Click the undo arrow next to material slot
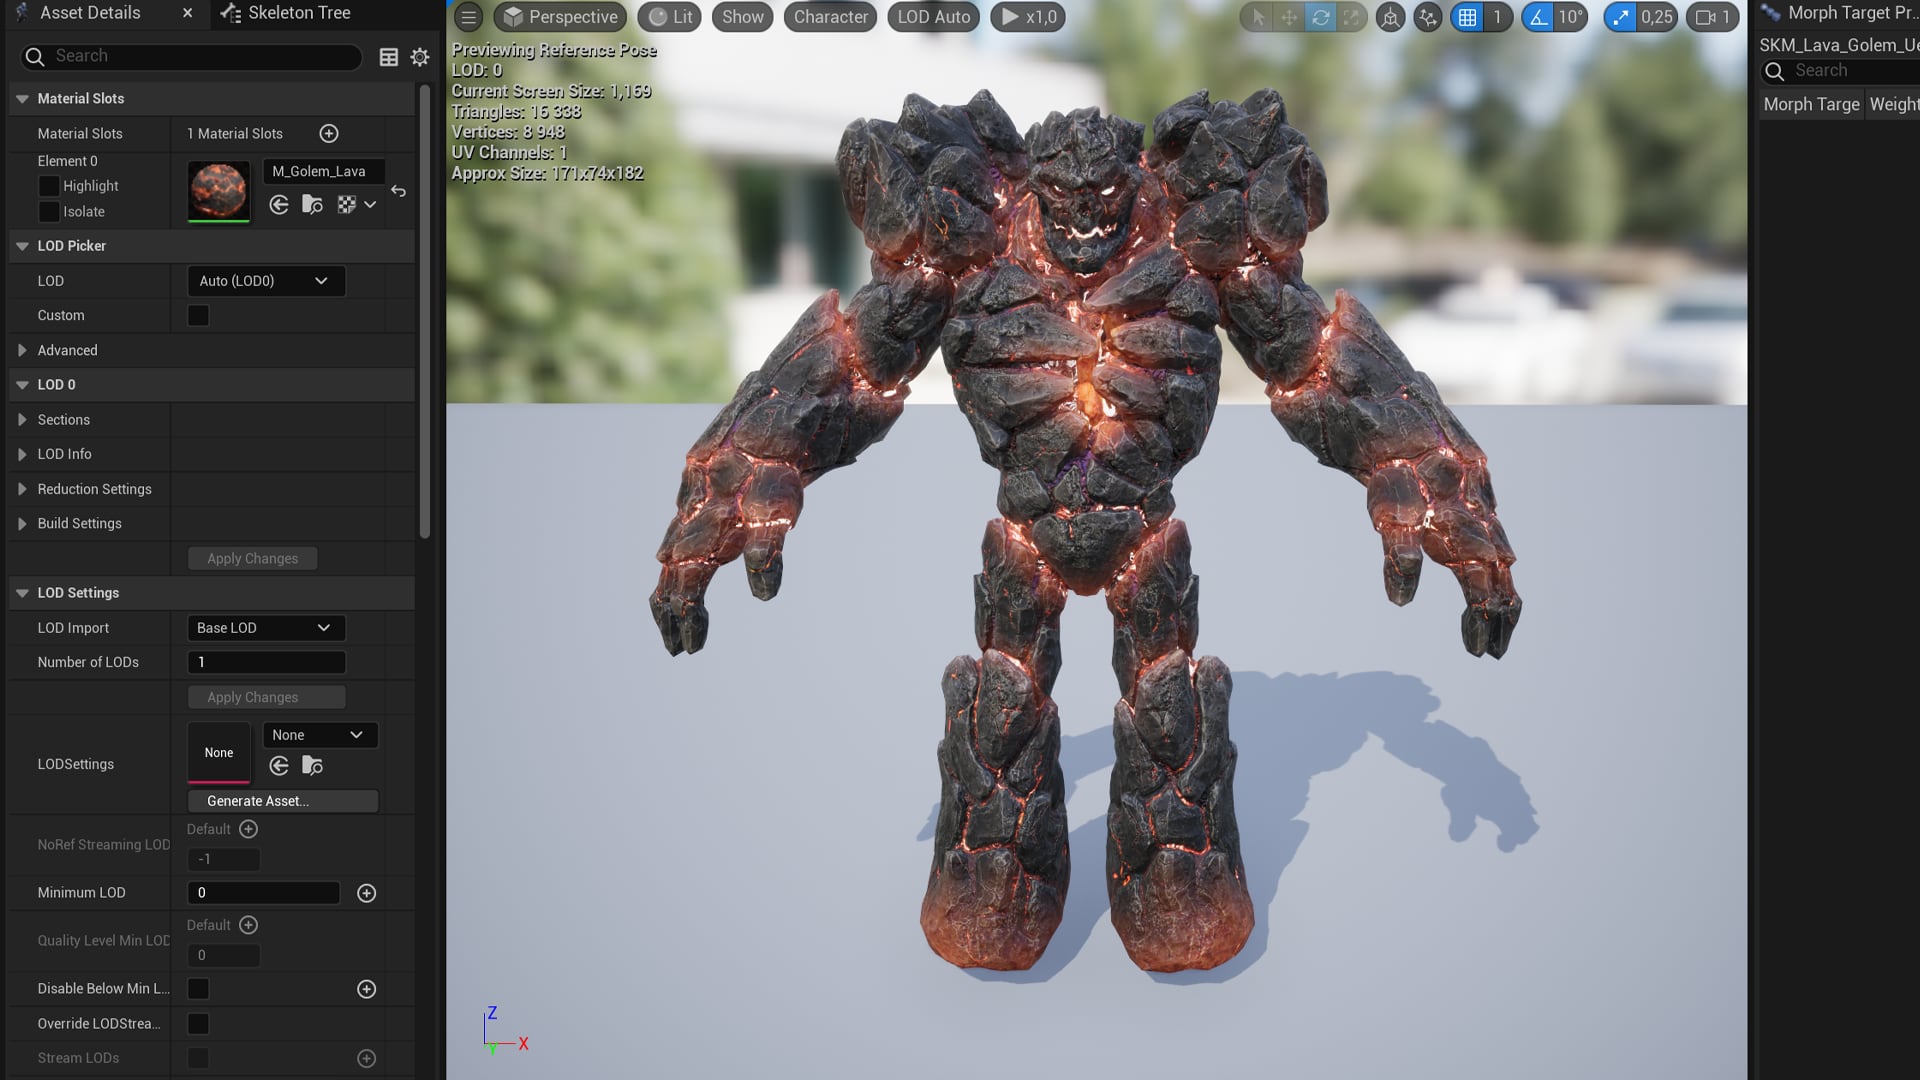This screenshot has height=1080, width=1920. [398, 191]
